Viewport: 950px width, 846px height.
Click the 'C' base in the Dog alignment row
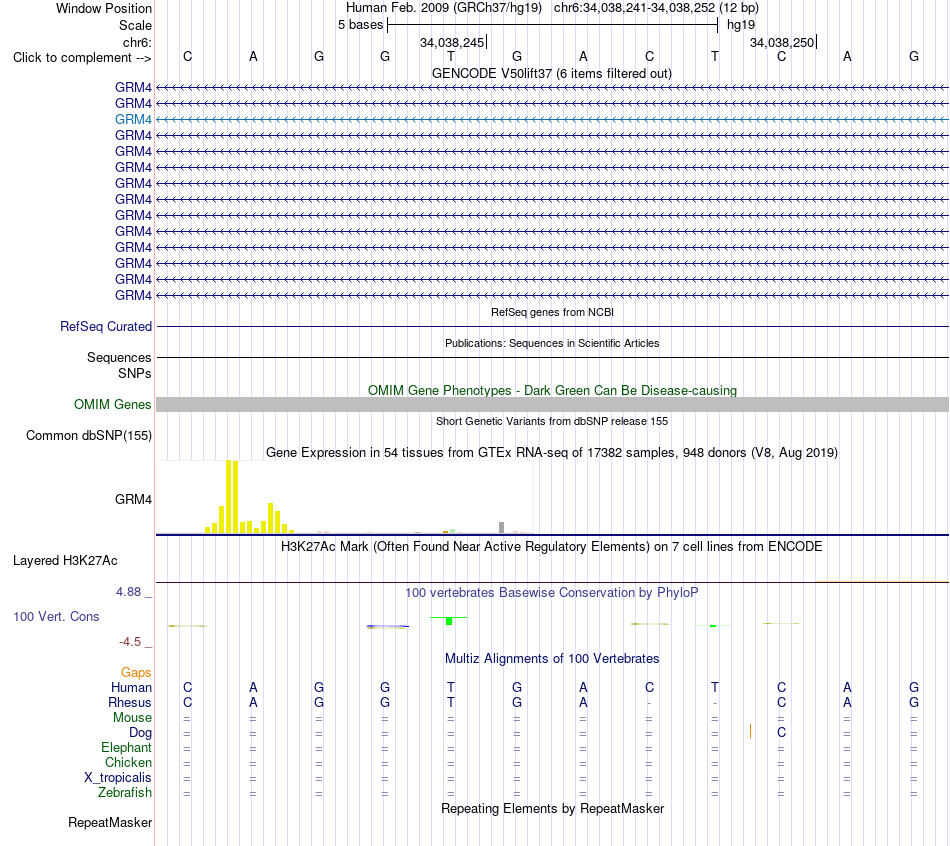coord(782,733)
